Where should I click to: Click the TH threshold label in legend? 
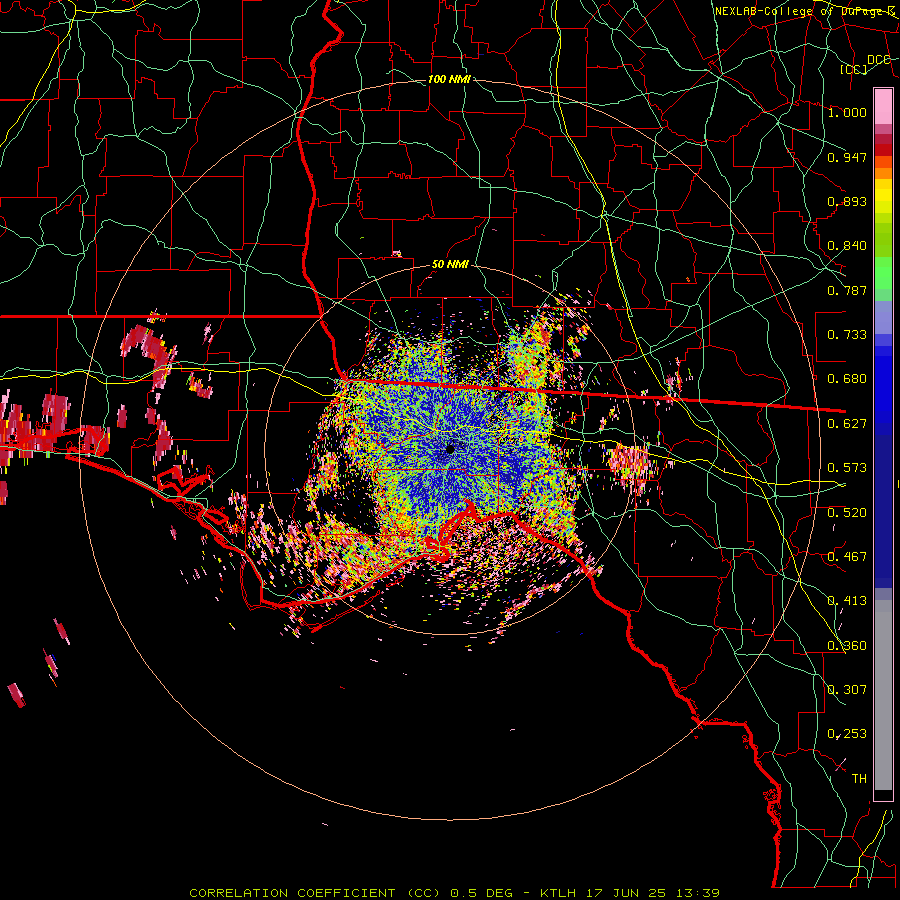tap(859, 779)
